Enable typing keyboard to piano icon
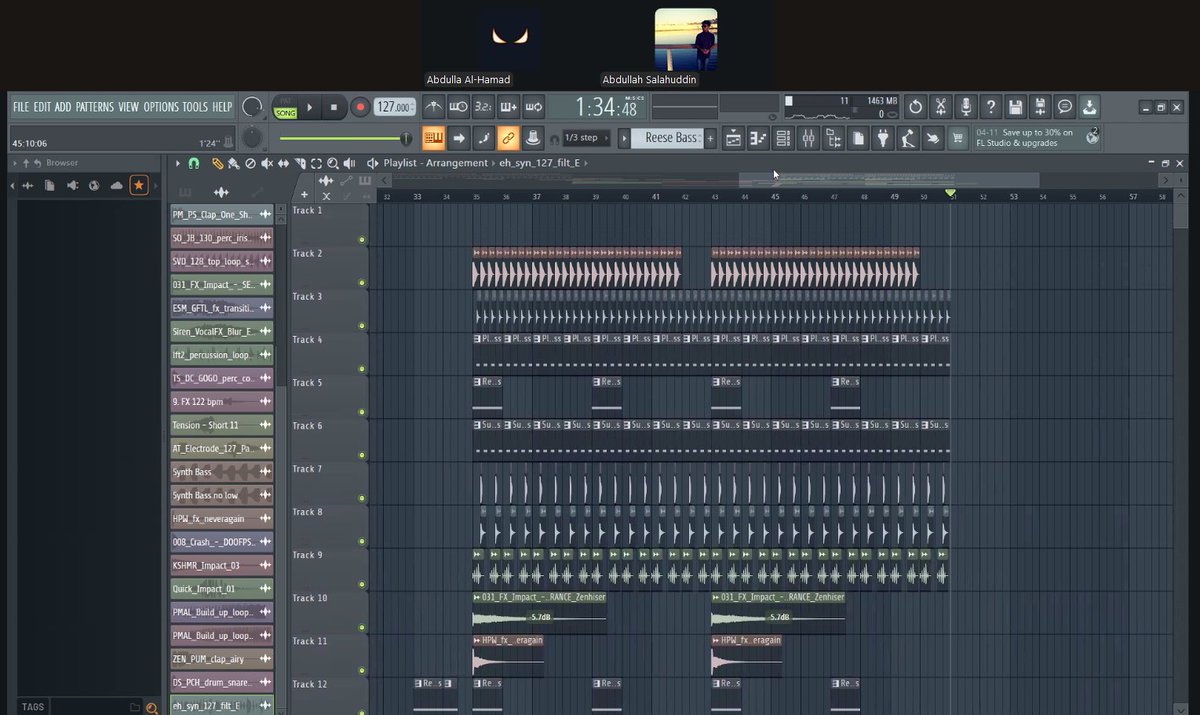 (x=434, y=137)
